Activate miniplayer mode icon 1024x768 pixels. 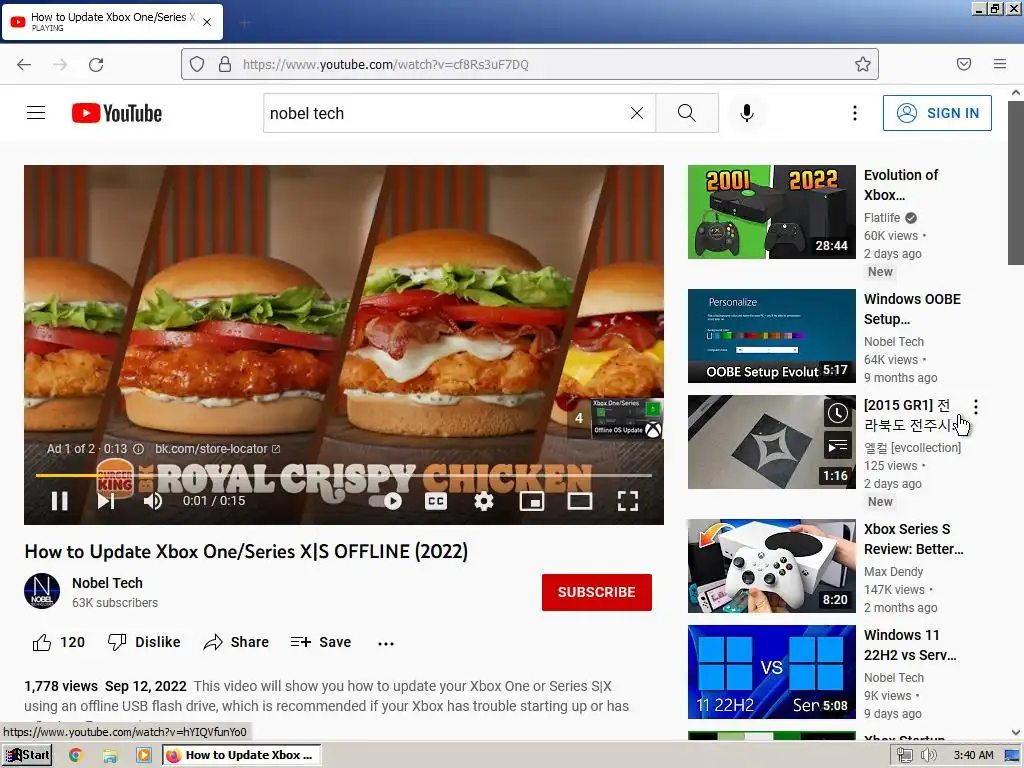532,501
